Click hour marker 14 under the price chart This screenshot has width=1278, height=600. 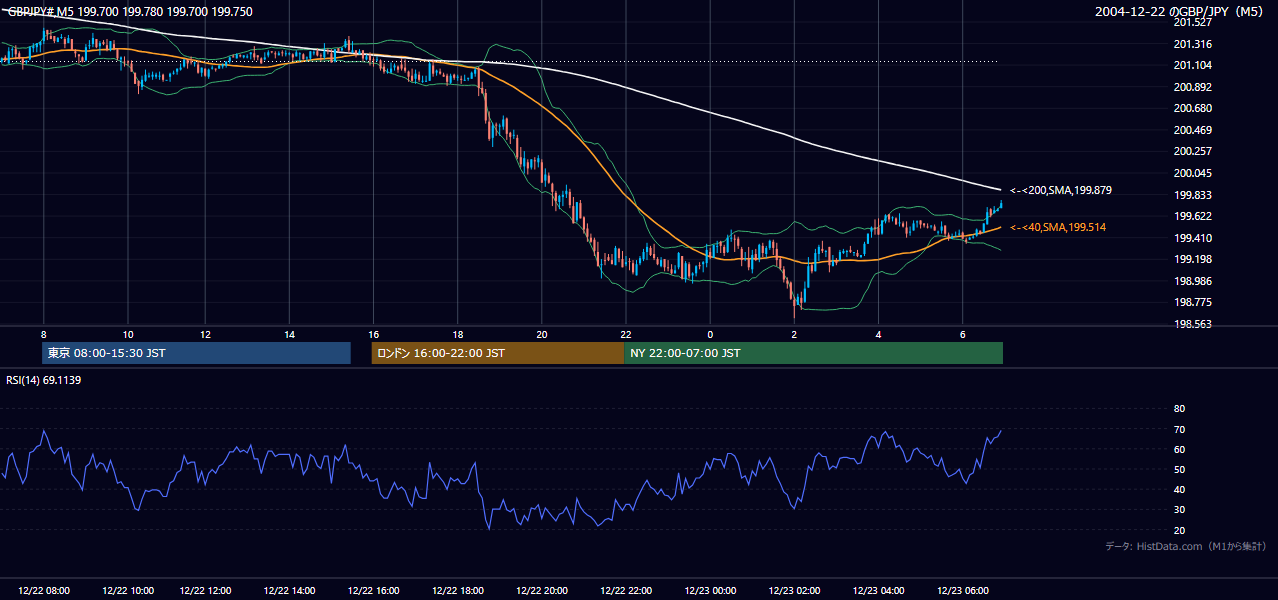289,334
